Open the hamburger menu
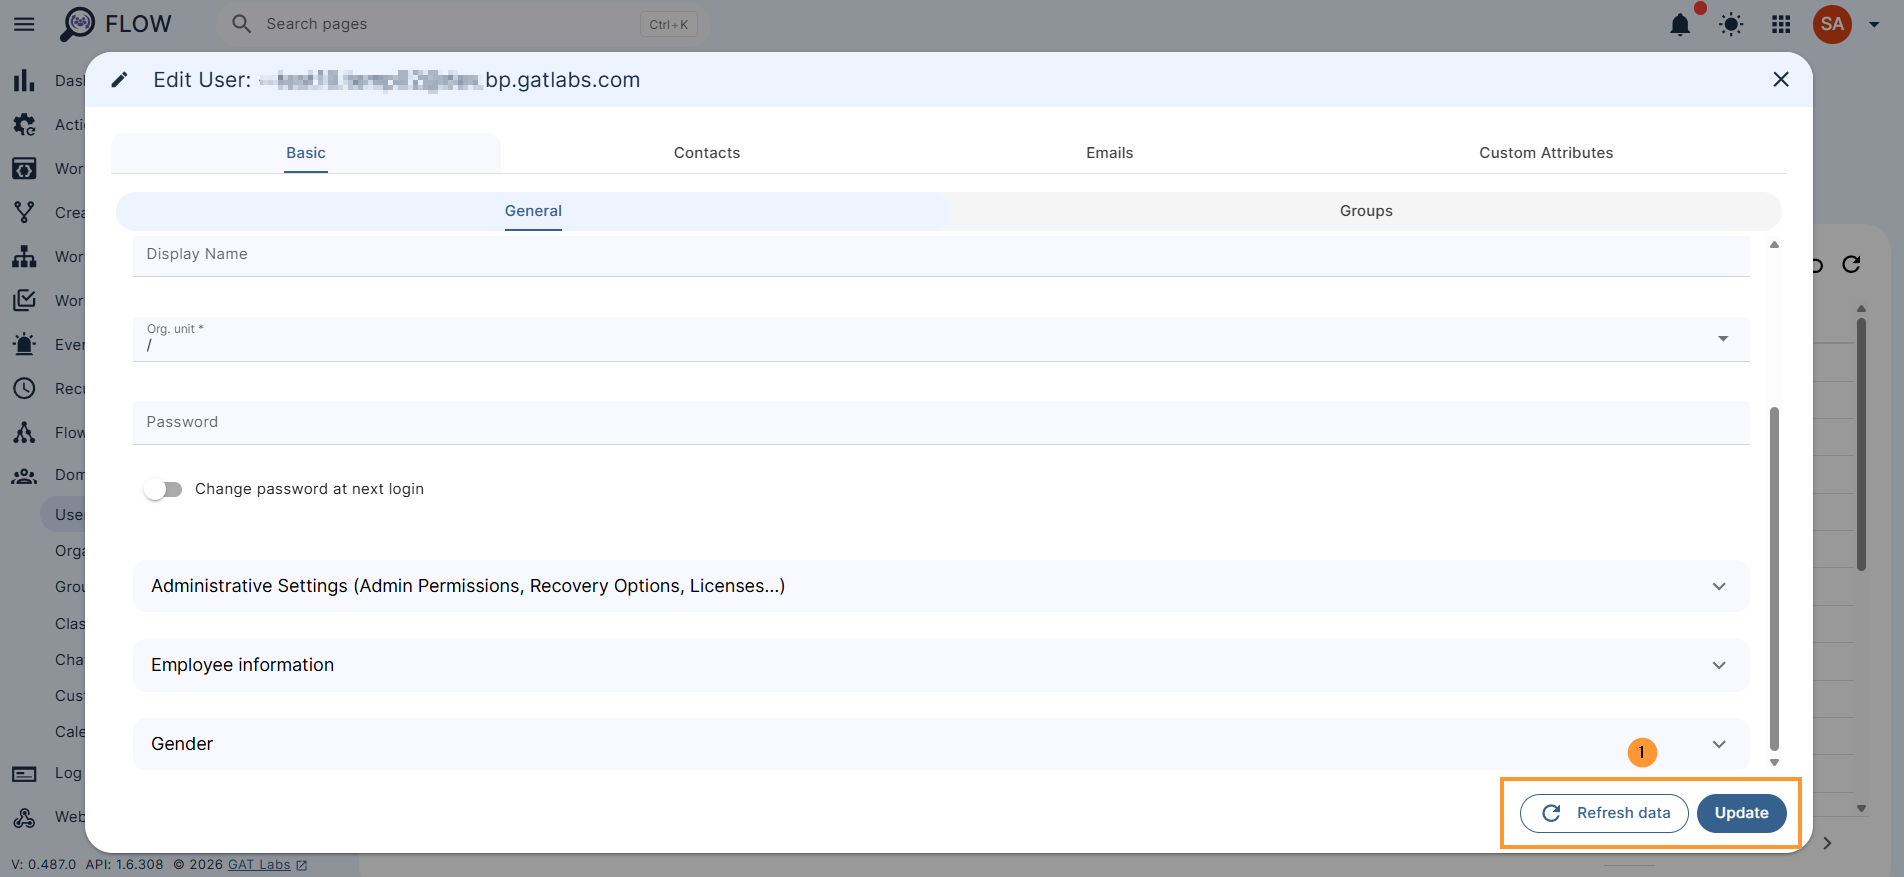This screenshot has width=1904, height=877. (x=24, y=24)
